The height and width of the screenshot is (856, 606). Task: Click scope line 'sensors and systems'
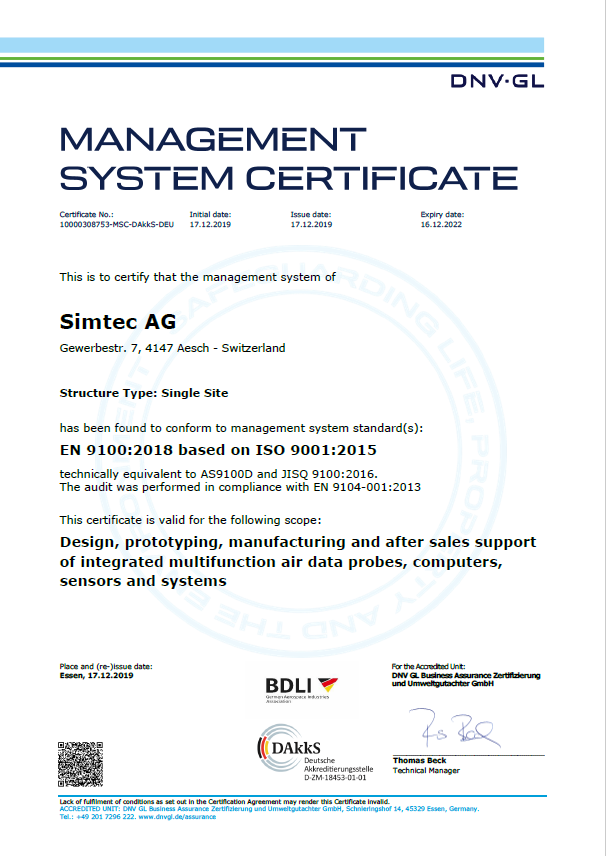click(143, 581)
